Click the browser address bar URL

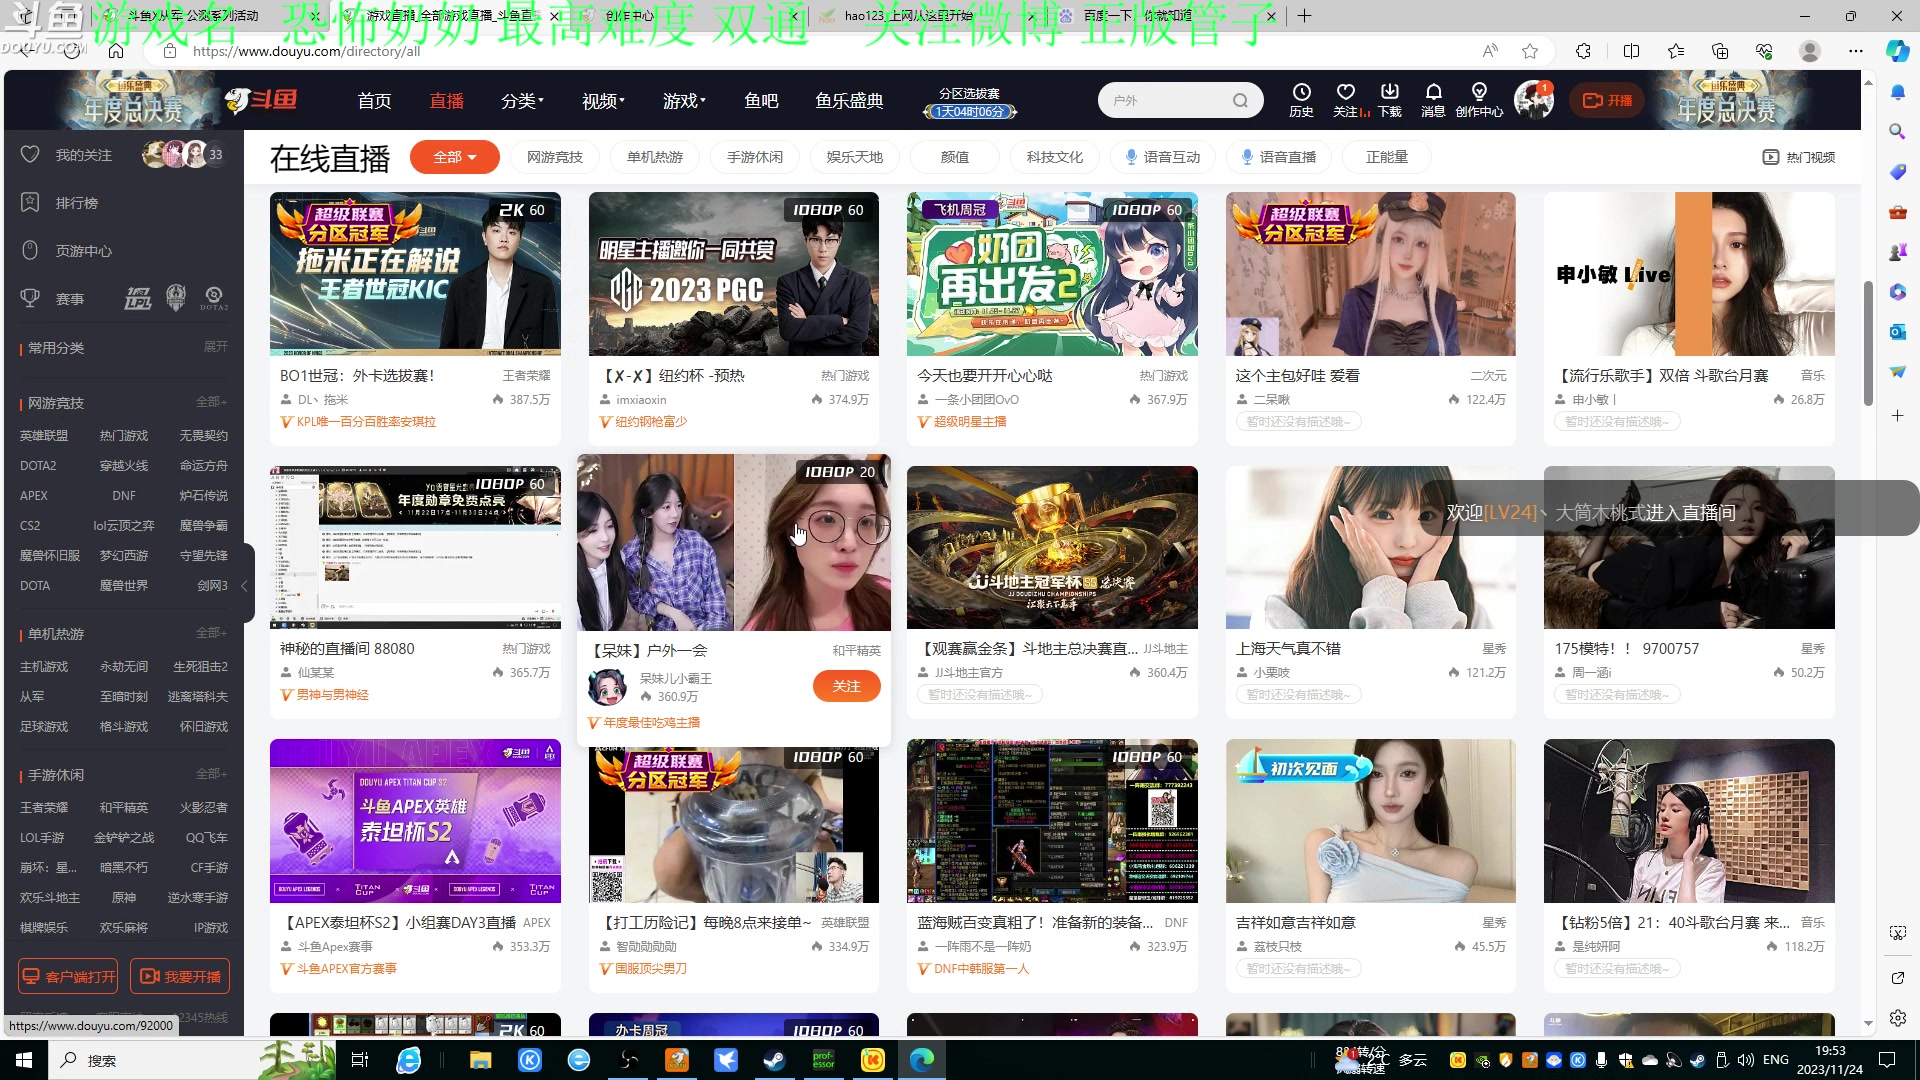pyautogui.click(x=306, y=51)
